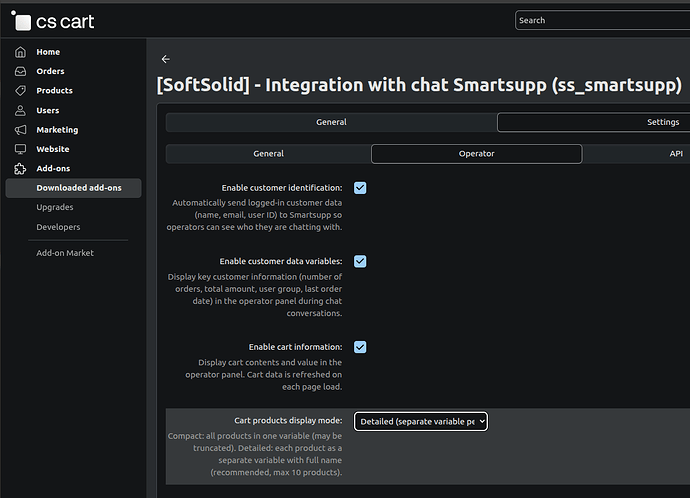
Task: Click the Products tag icon
Action: click(x=20, y=91)
